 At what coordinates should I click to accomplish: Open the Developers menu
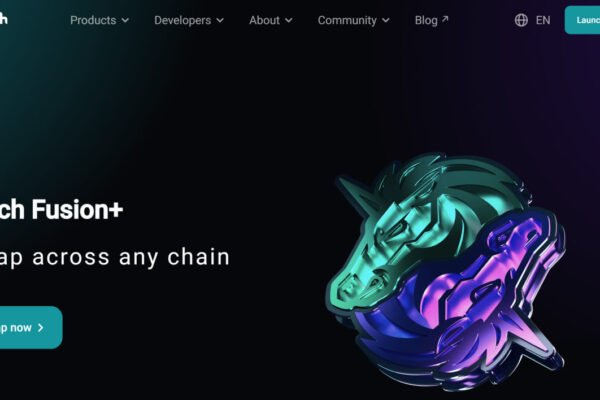[189, 20]
